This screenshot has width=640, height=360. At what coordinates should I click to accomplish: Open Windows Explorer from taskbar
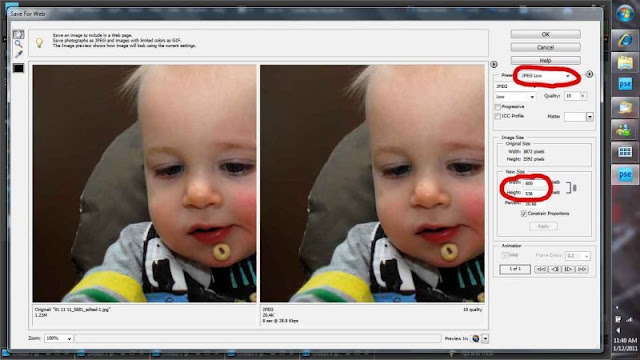(625, 62)
